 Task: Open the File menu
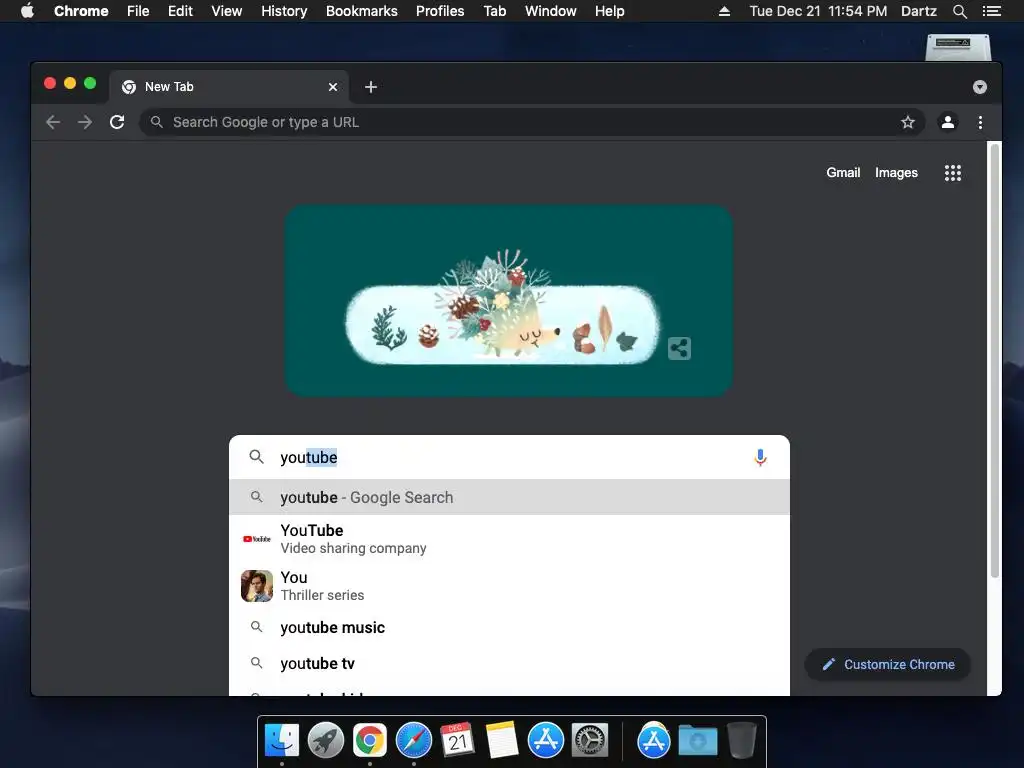(138, 11)
